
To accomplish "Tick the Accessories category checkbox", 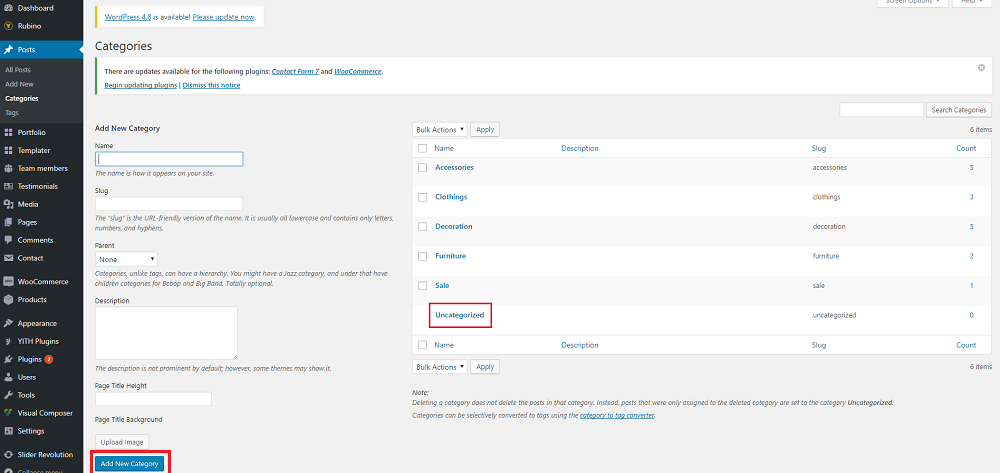I will [422, 168].
